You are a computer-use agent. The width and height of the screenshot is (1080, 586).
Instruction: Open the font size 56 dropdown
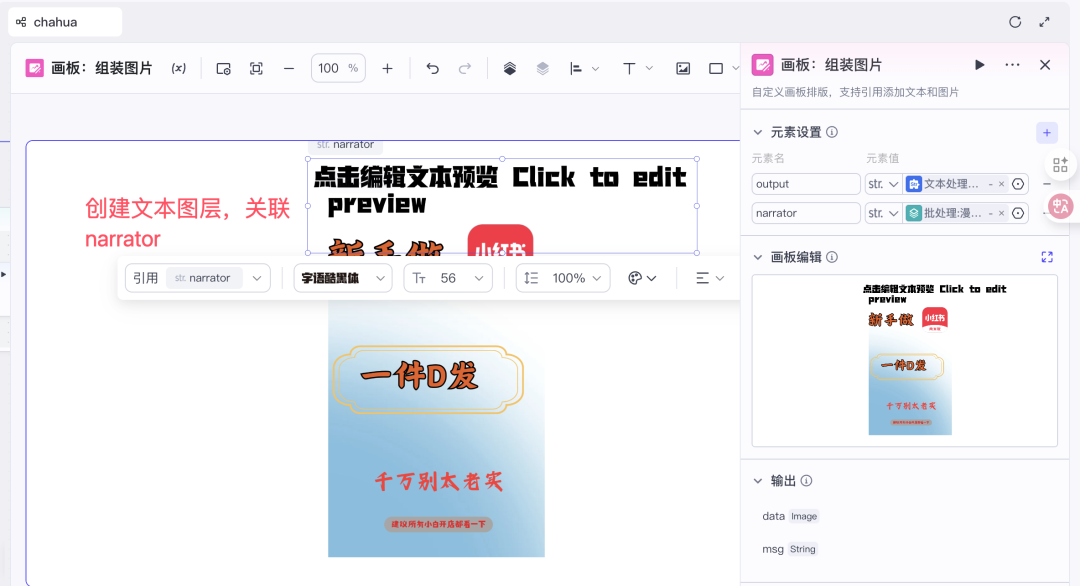[x=447, y=278]
